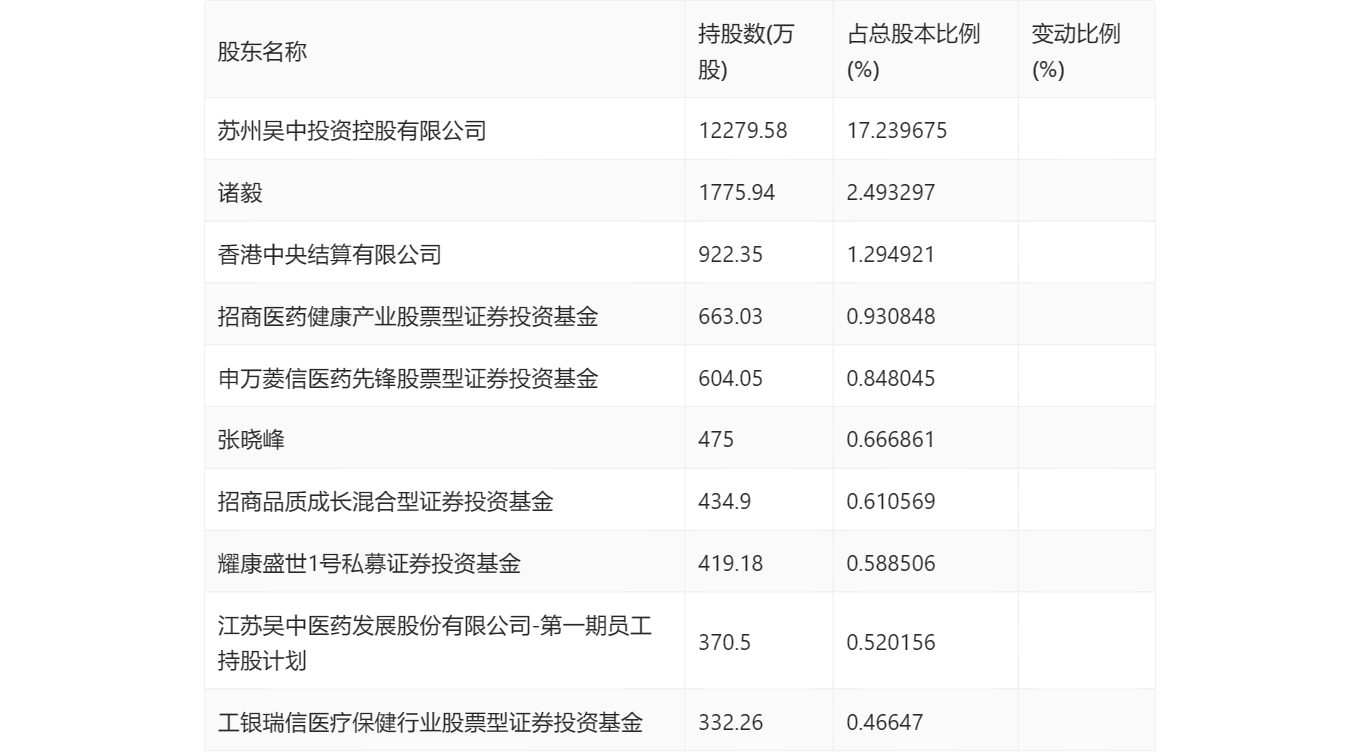The width and height of the screenshot is (1360, 752).
Task: Click the shareholding value 434.9
Action: click(x=725, y=501)
